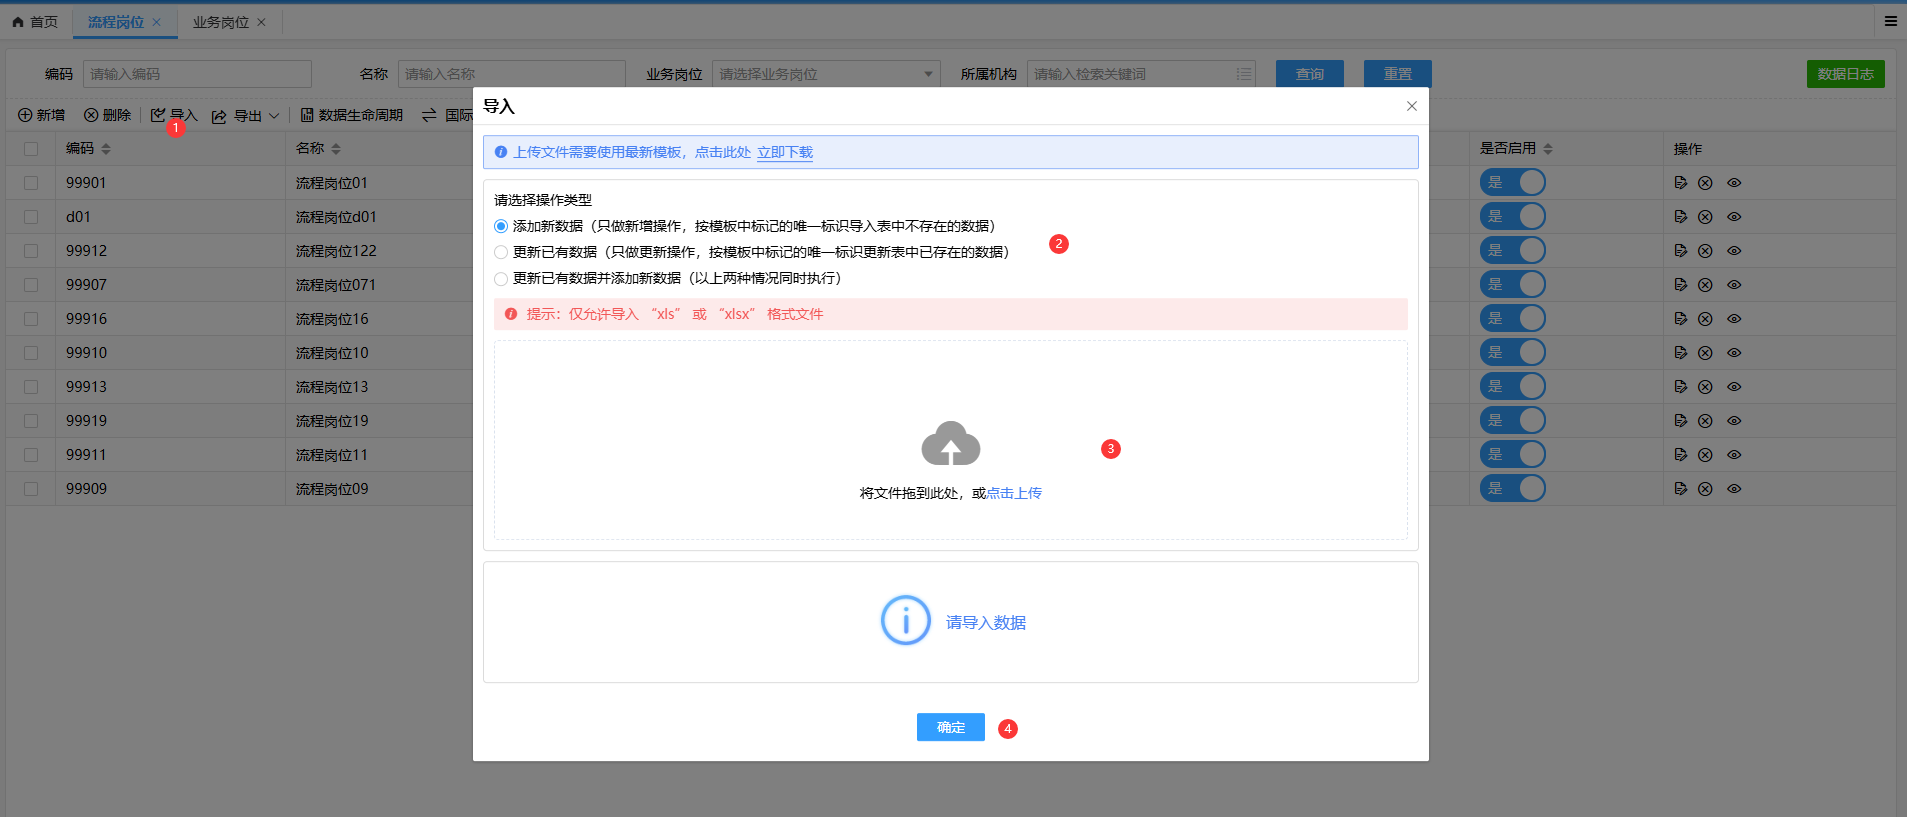Expand the 业务岗位 dropdown selector
The width and height of the screenshot is (1907, 817).
(x=826, y=74)
